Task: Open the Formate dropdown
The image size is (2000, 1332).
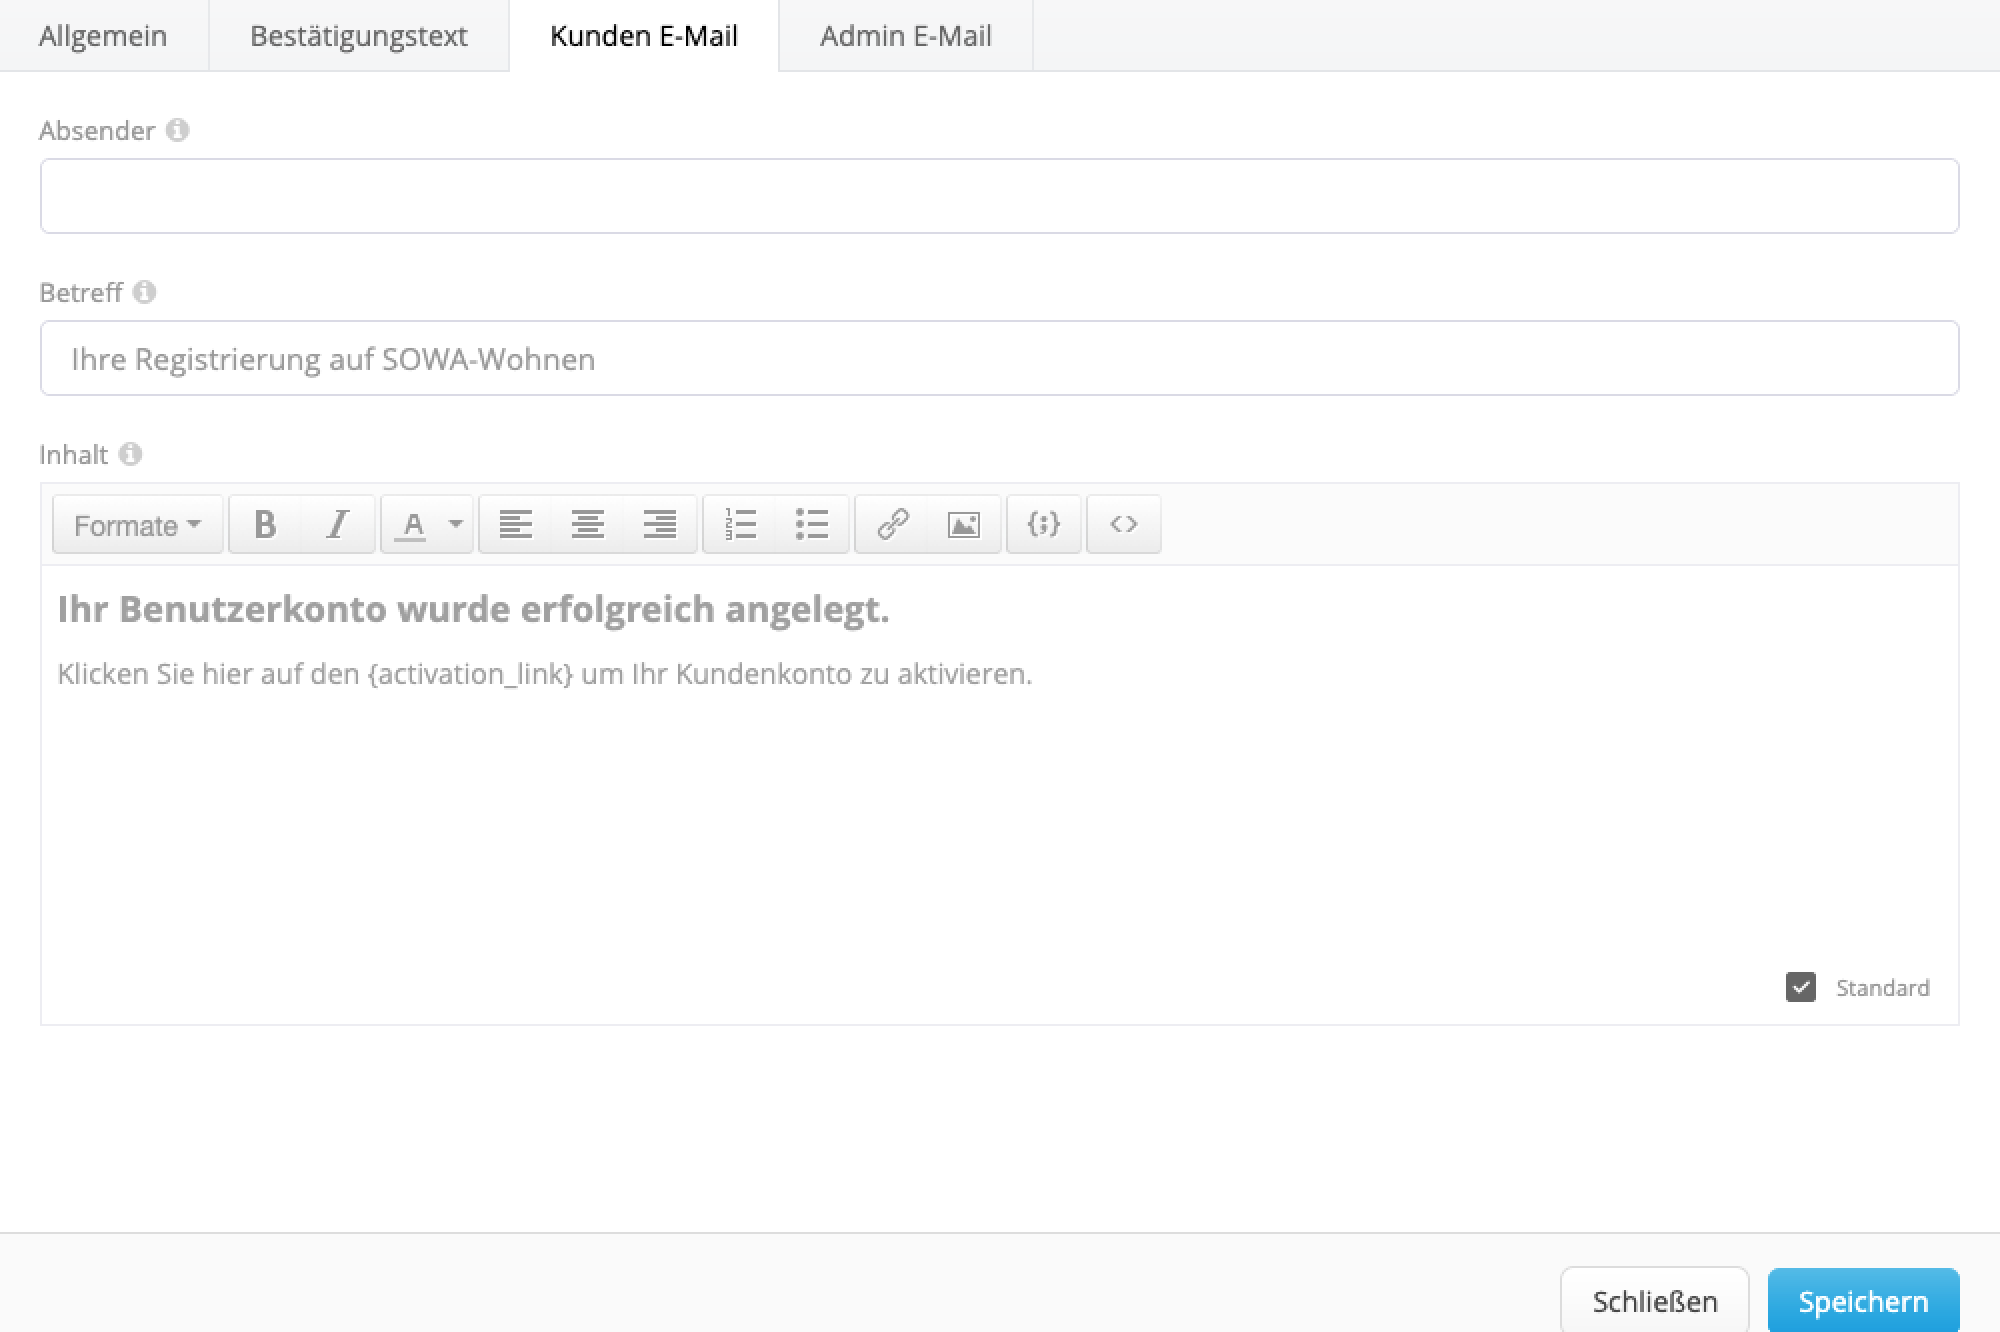Action: coord(136,524)
